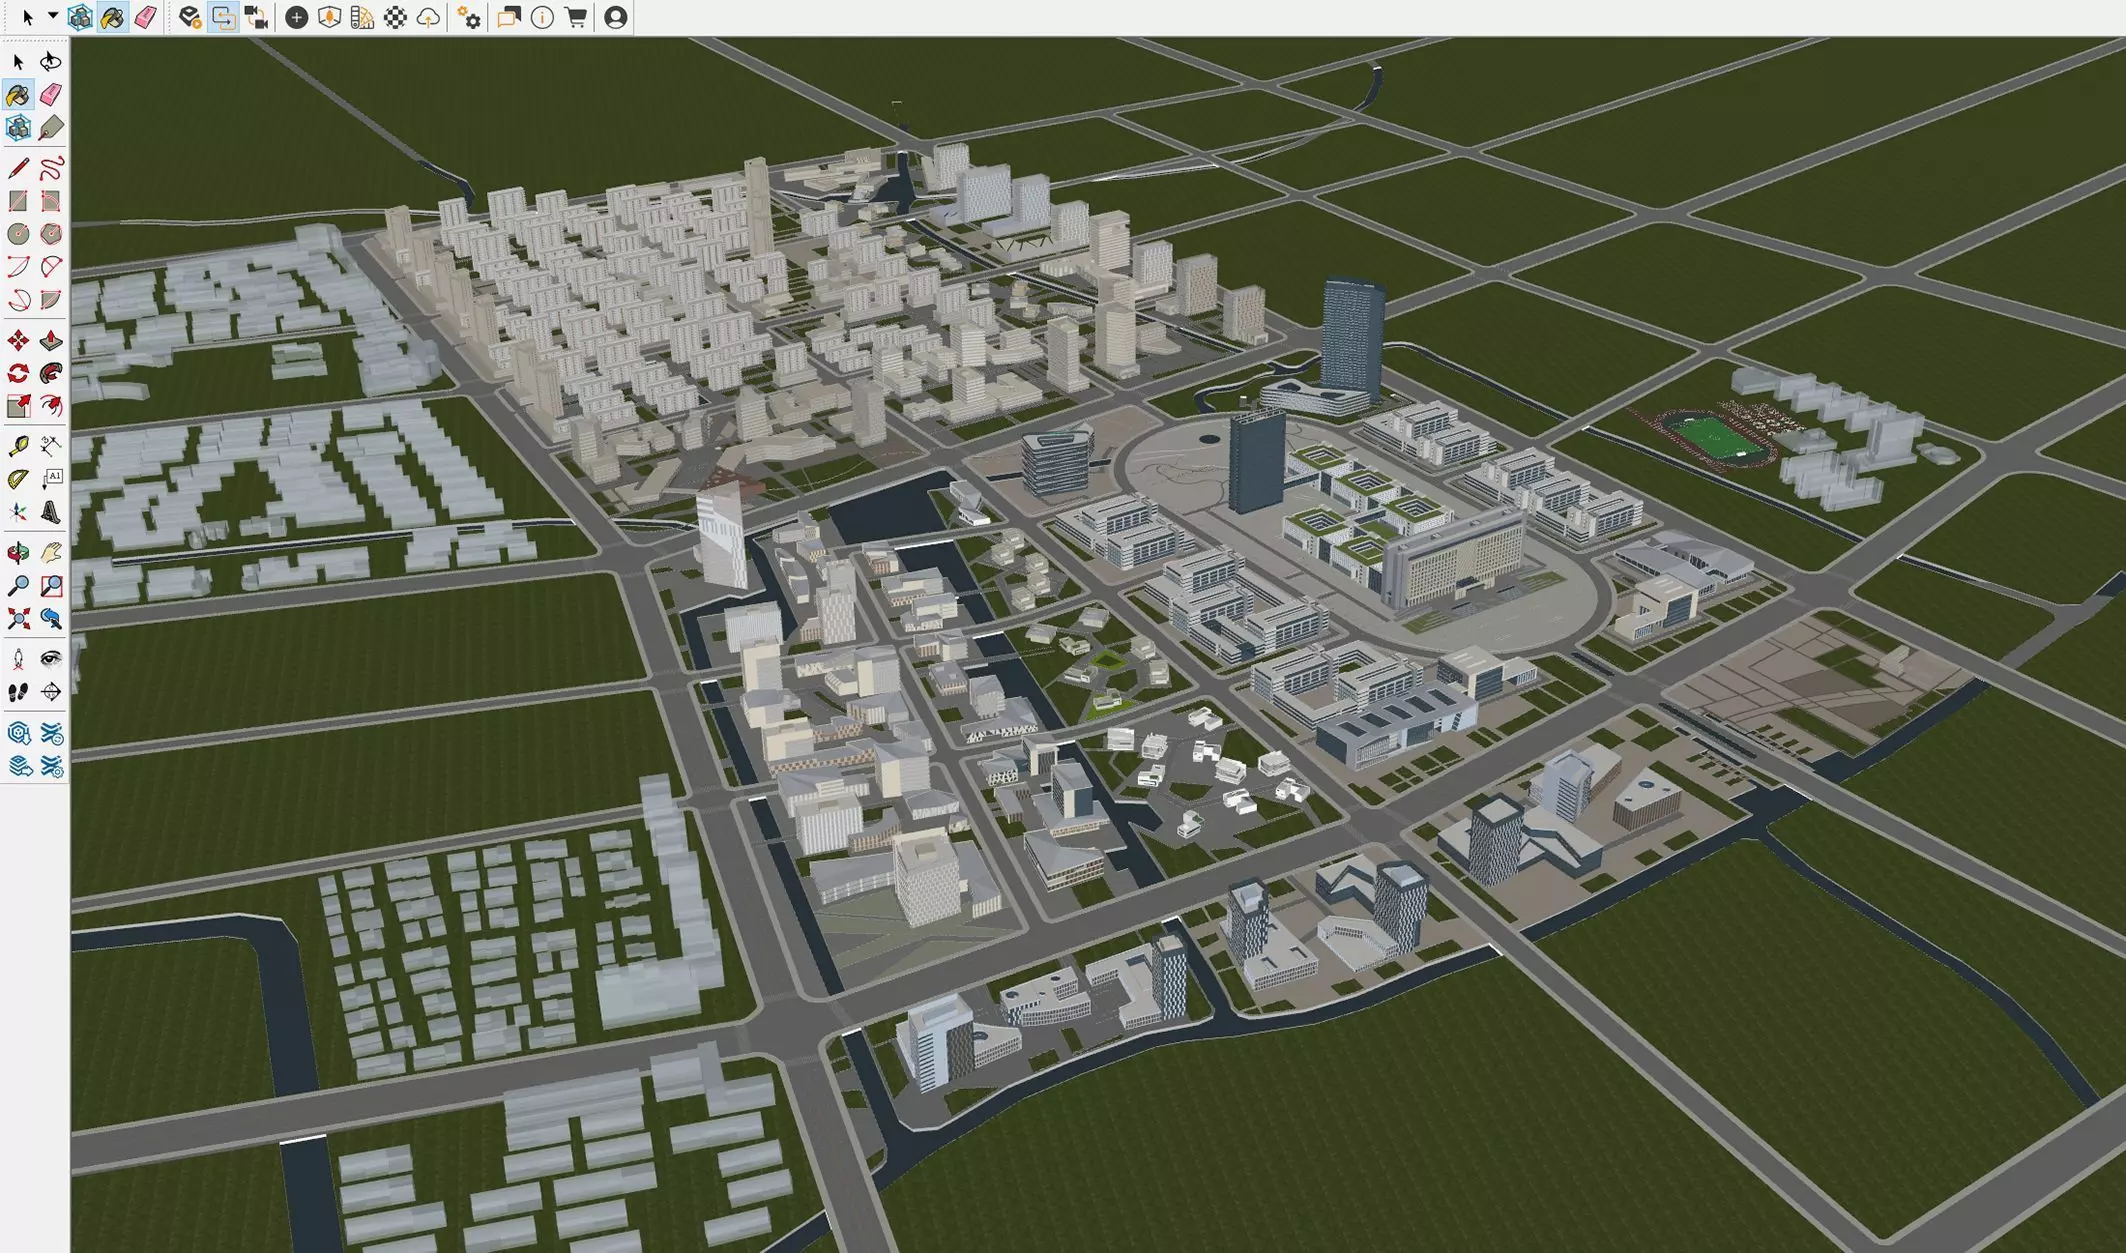
Task: Pick the Scale tool
Action: click(x=18, y=407)
